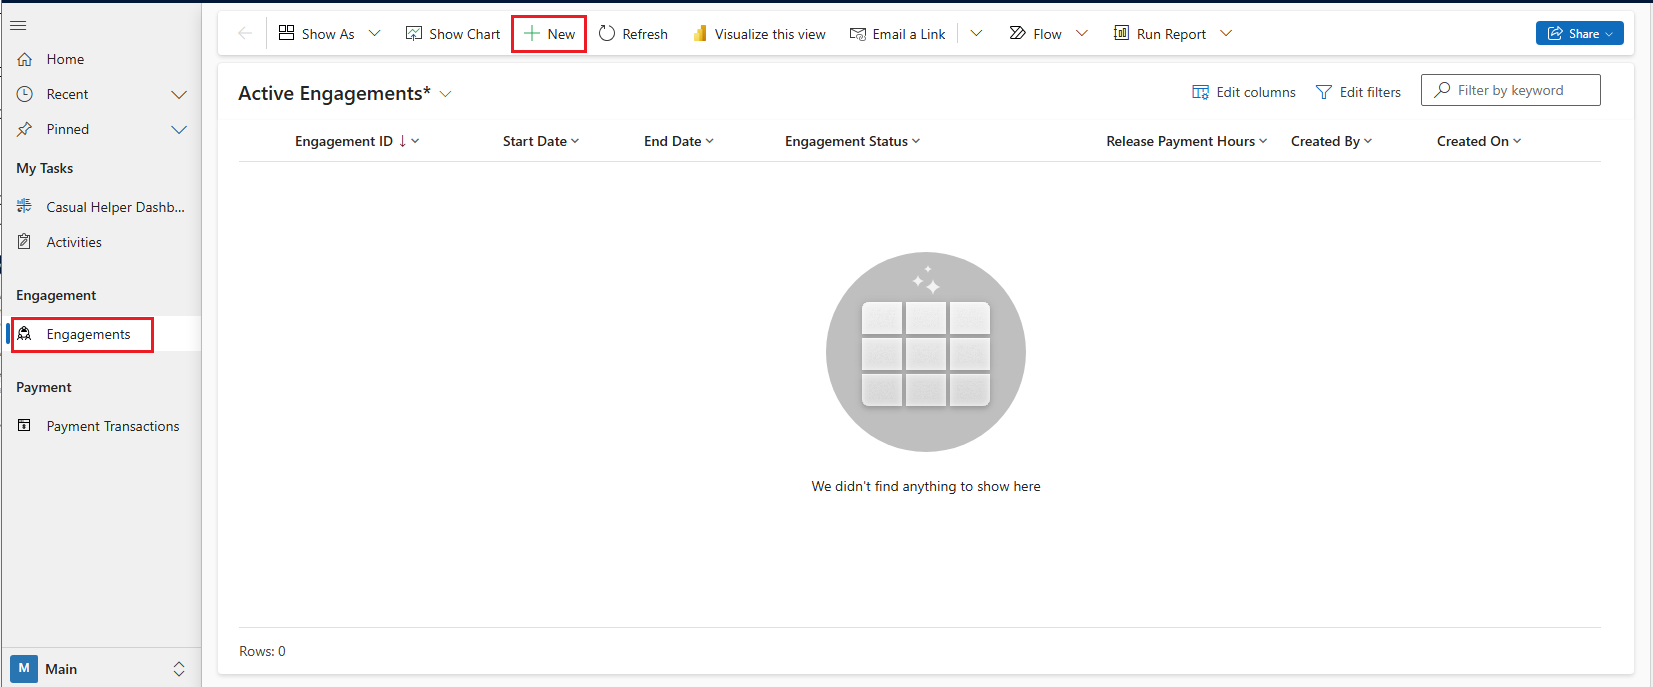1653x687 pixels.
Task: Open the Show As dropdown arrow
Action: click(x=375, y=33)
